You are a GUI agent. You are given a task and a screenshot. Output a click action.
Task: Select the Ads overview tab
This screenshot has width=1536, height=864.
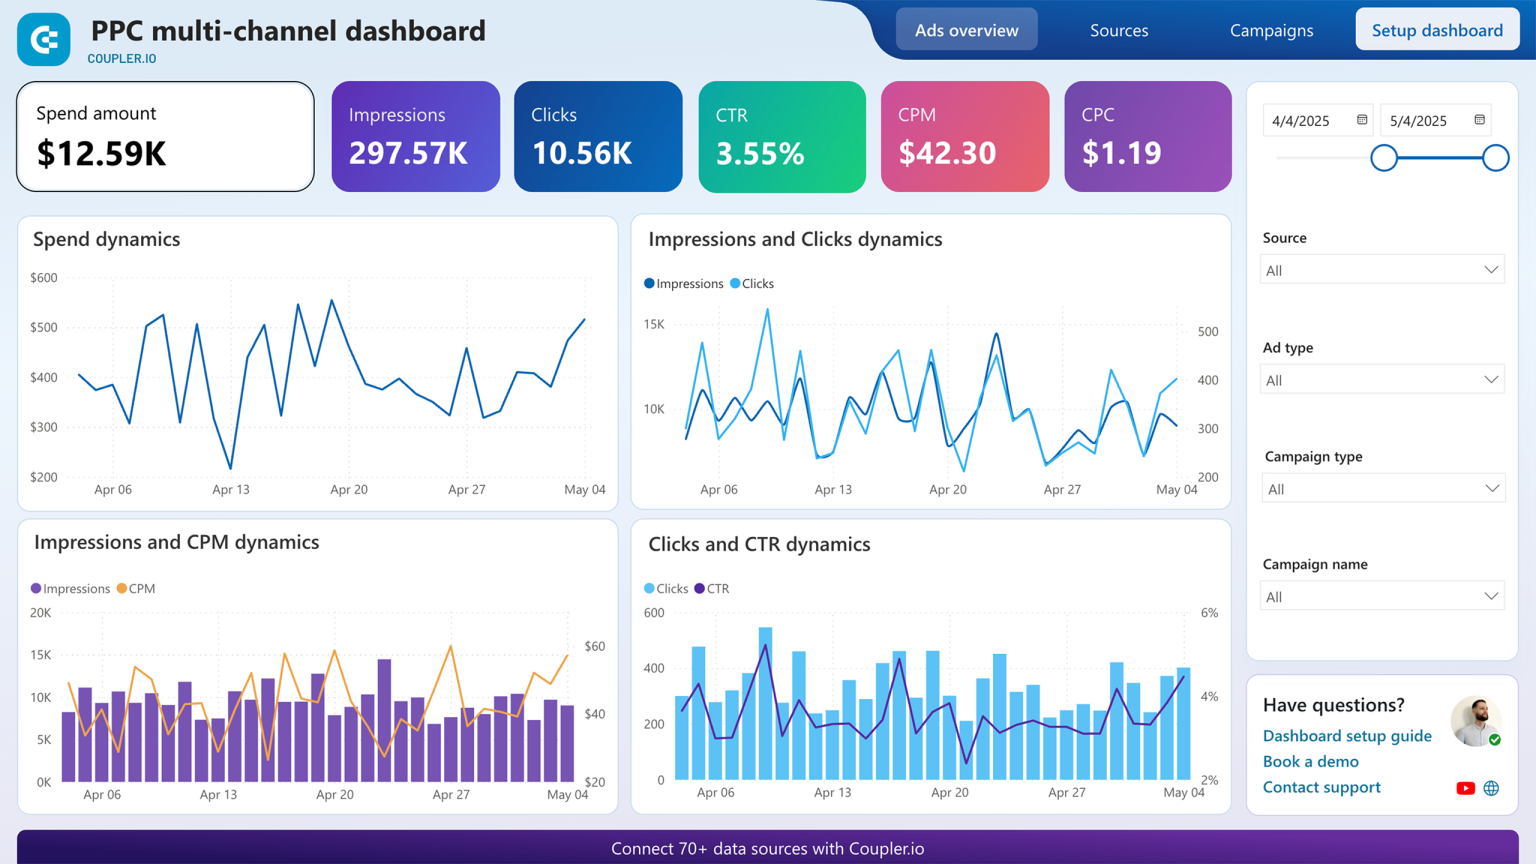click(x=966, y=30)
